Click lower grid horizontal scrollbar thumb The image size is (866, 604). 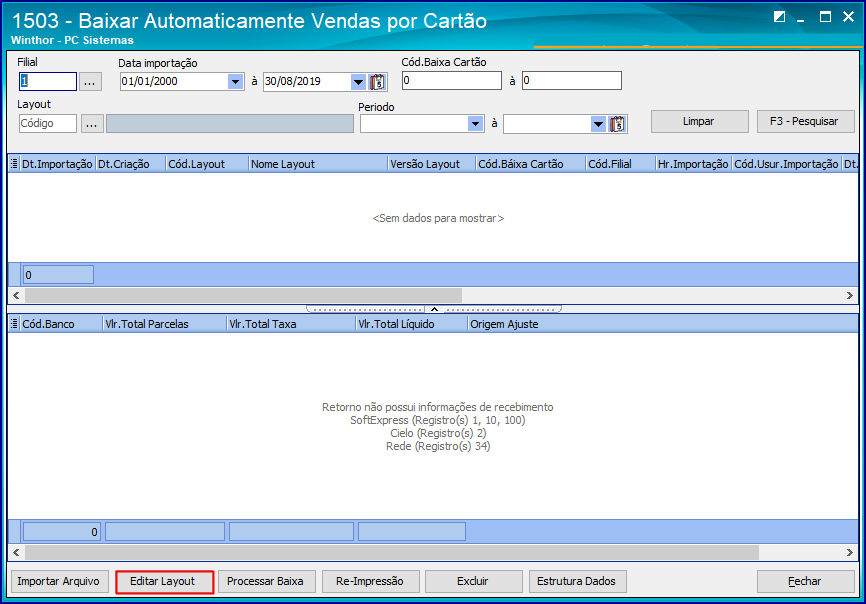tap(392, 552)
